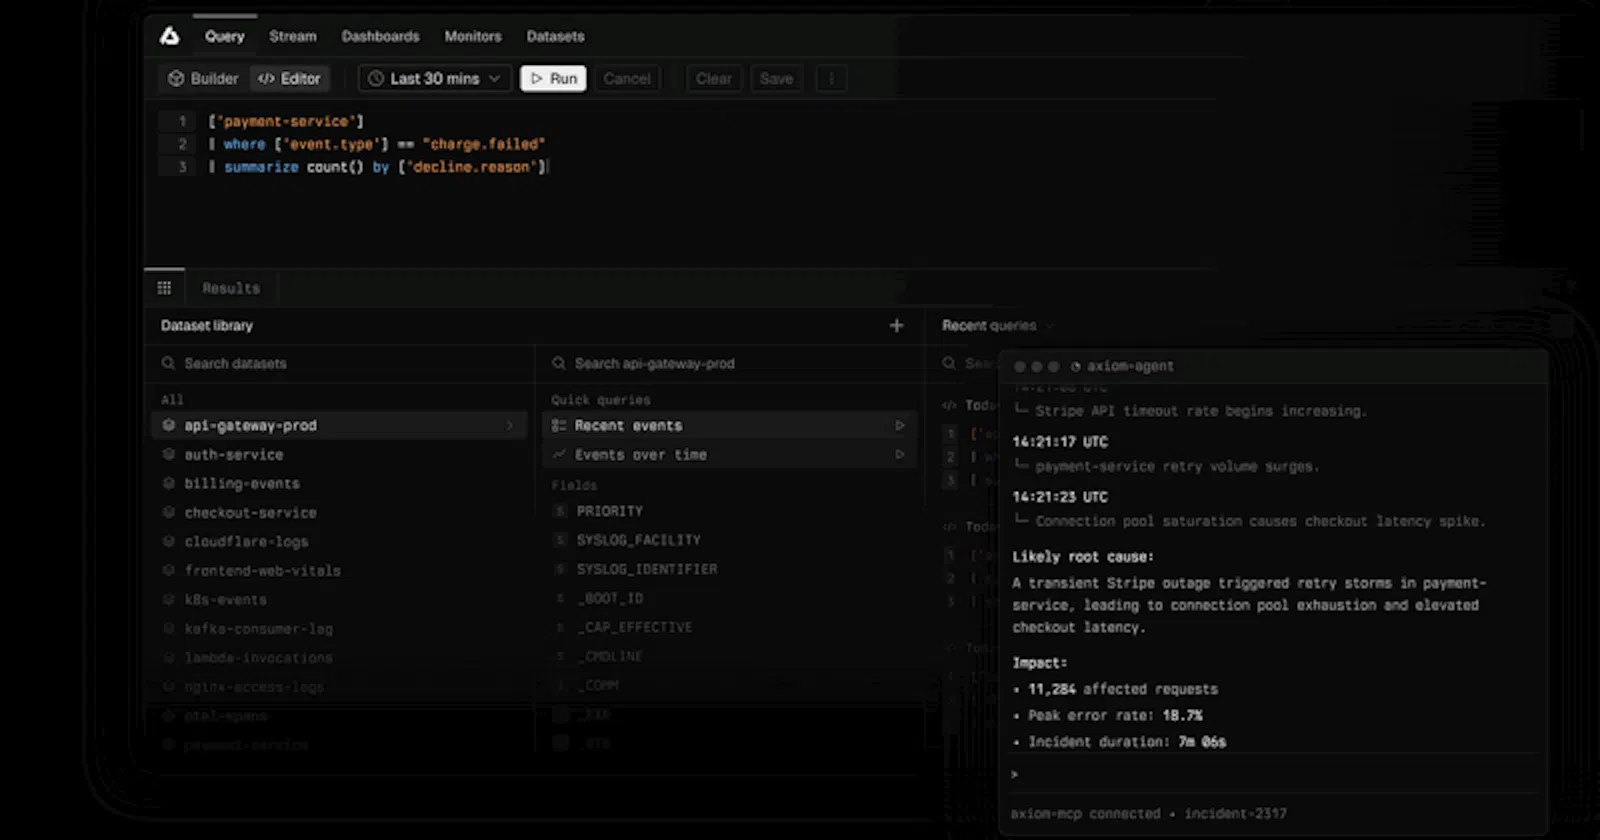
Task: Select the auth-service dataset
Action: pos(338,454)
